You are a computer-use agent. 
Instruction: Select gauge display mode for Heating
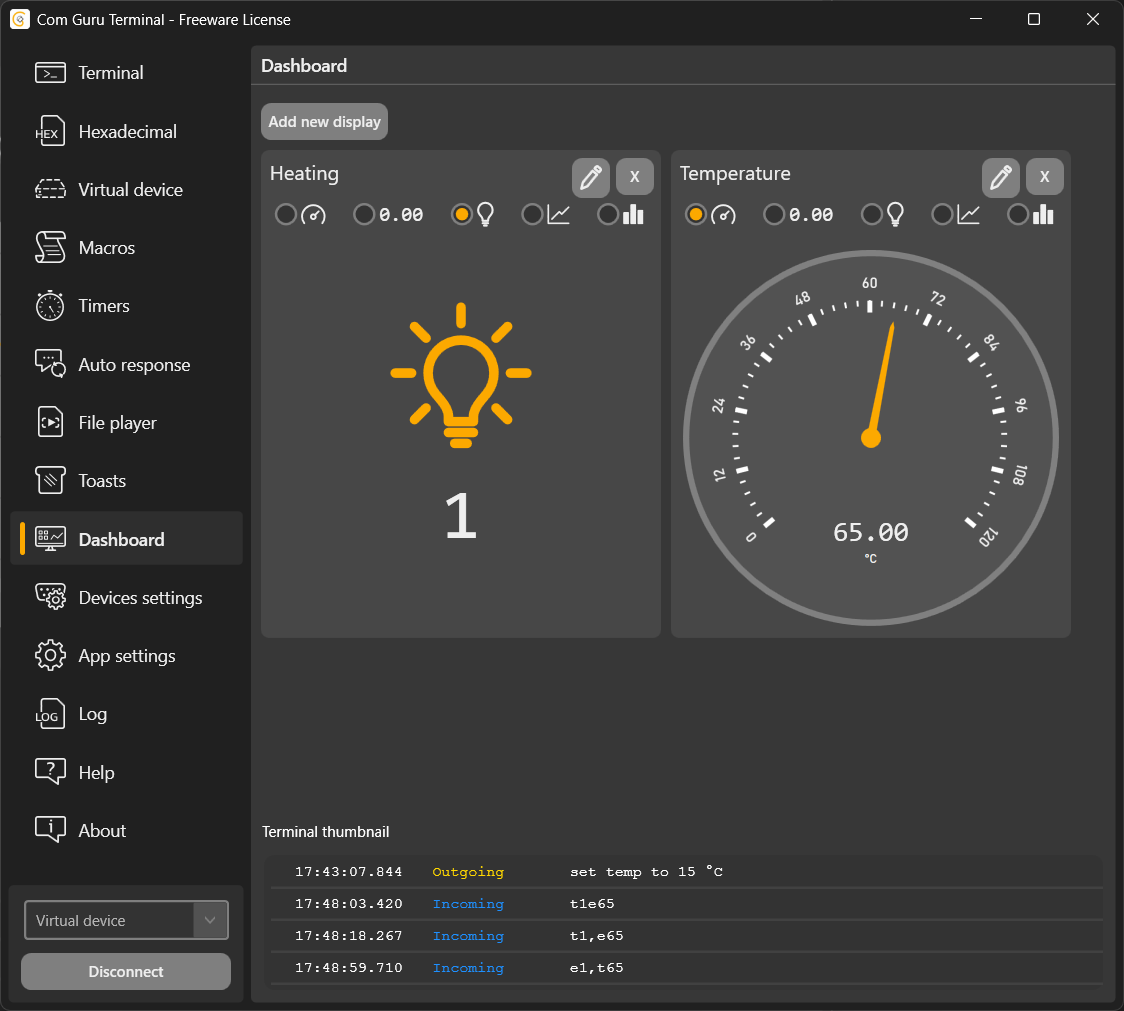coord(286,214)
